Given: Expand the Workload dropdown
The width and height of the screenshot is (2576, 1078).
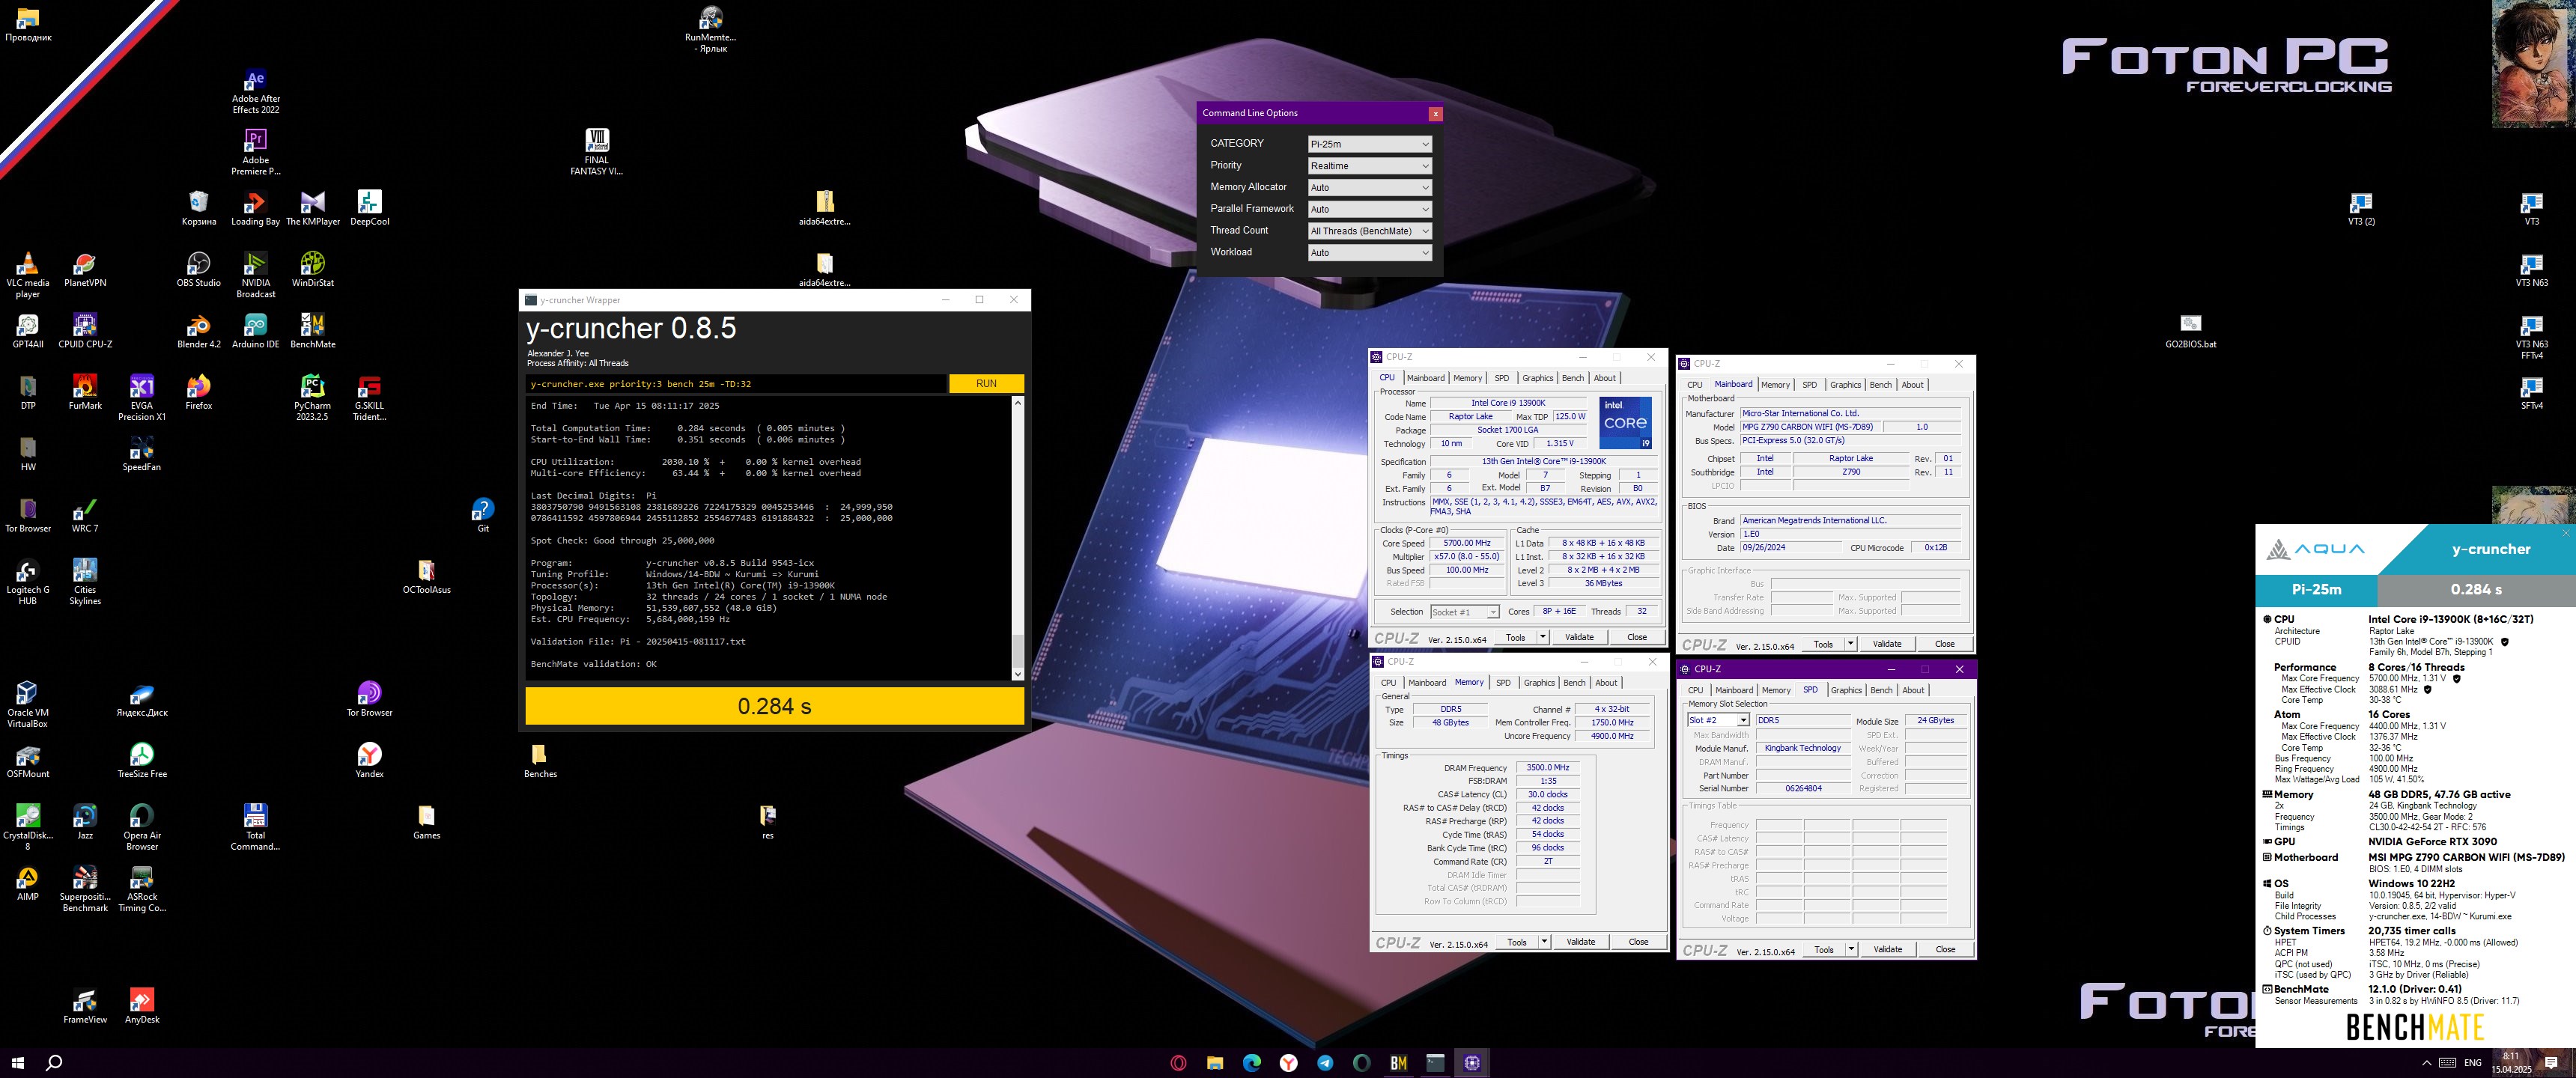Looking at the screenshot, I should [1369, 253].
